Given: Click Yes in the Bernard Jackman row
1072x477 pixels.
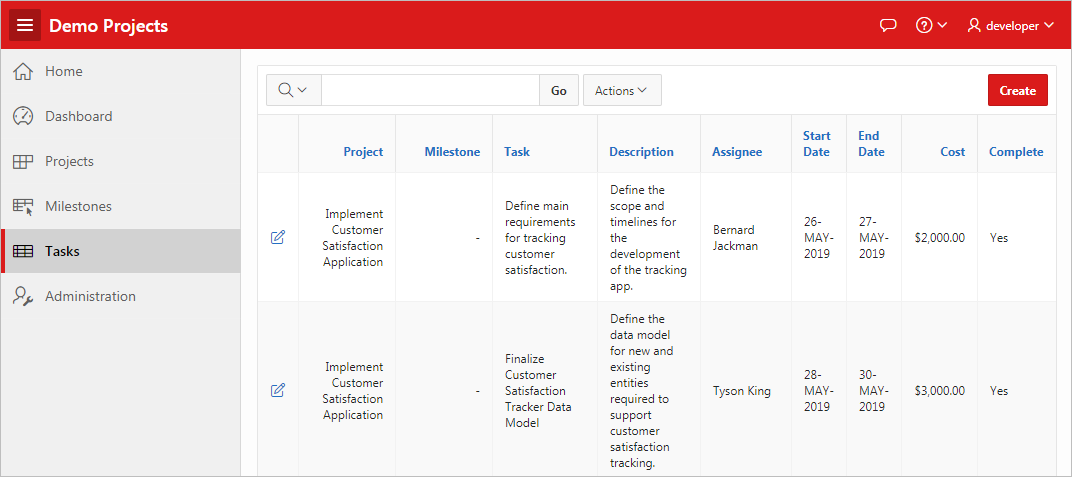Looking at the screenshot, I should coord(998,238).
